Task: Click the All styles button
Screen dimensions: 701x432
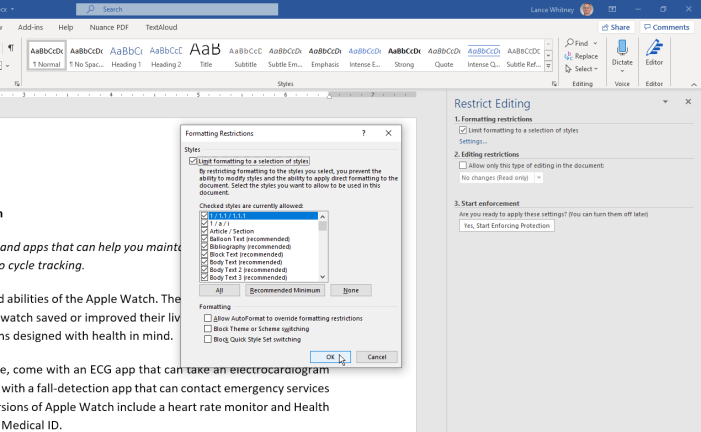Action: 219,290
